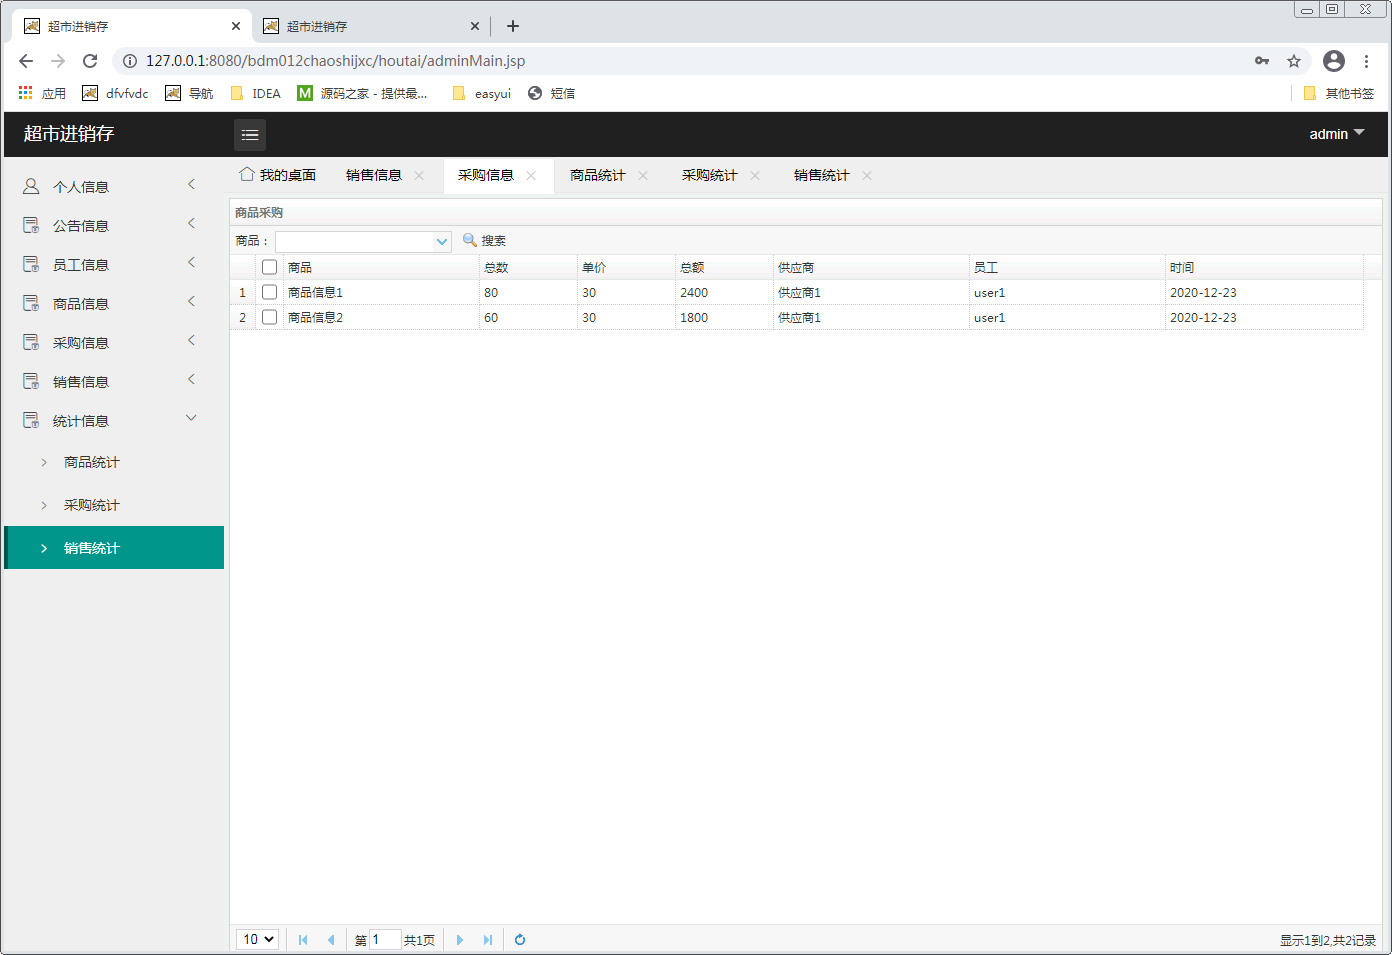The height and width of the screenshot is (955, 1392).
Task: Reload the page with the refresh icon
Action: 90,61
